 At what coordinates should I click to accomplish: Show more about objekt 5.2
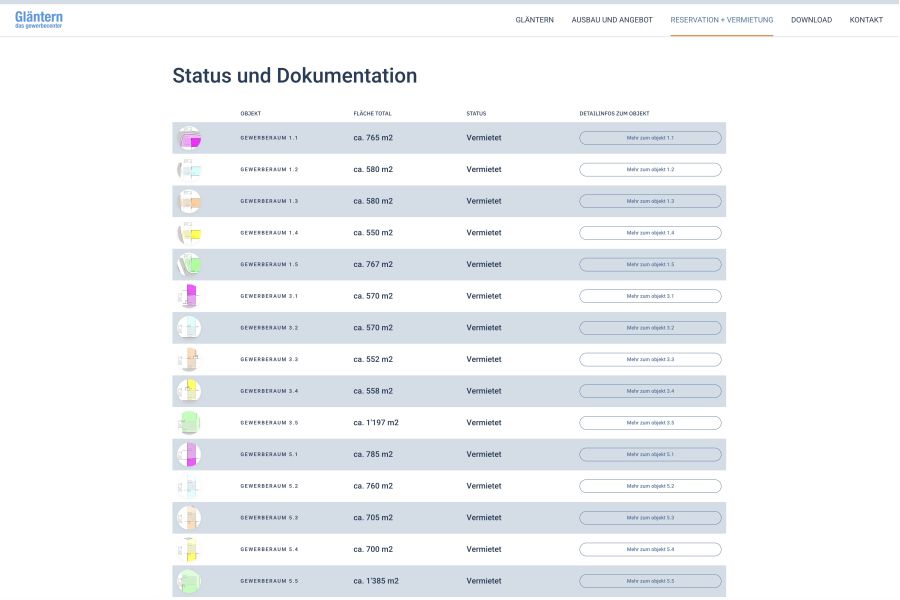650,486
